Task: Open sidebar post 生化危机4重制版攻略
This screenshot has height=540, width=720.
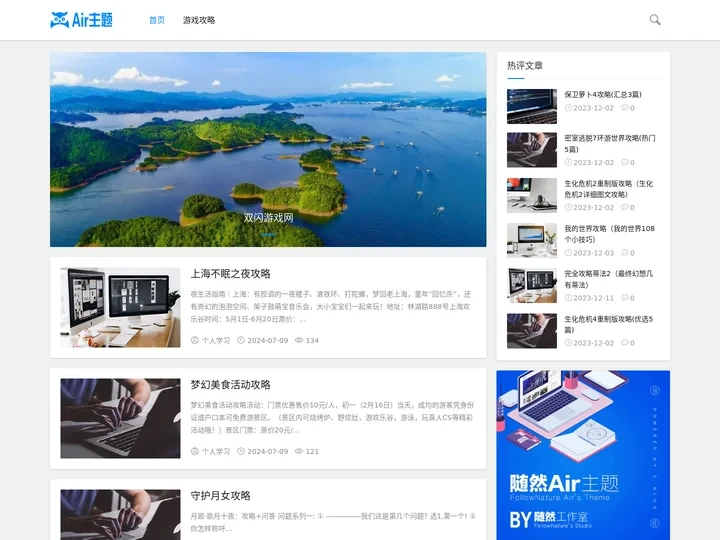Action: 608,324
